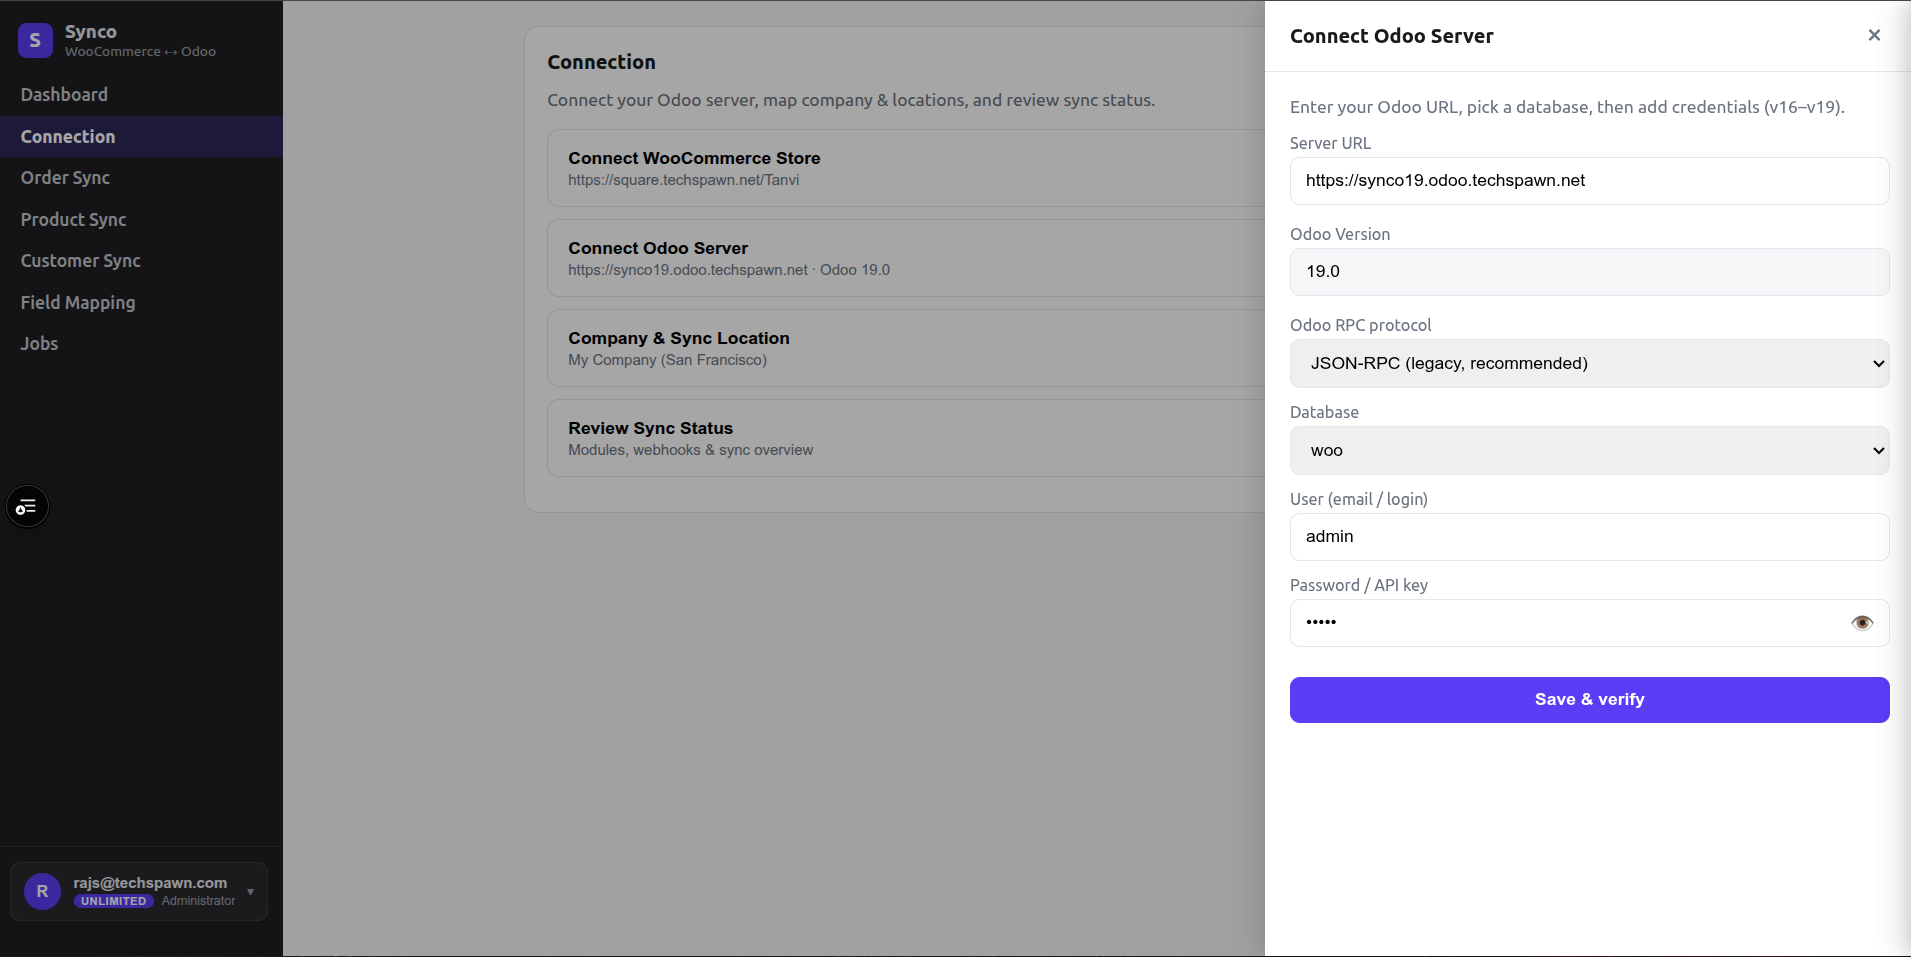Click rajs@techspawn.com account name

(x=150, y=883)
